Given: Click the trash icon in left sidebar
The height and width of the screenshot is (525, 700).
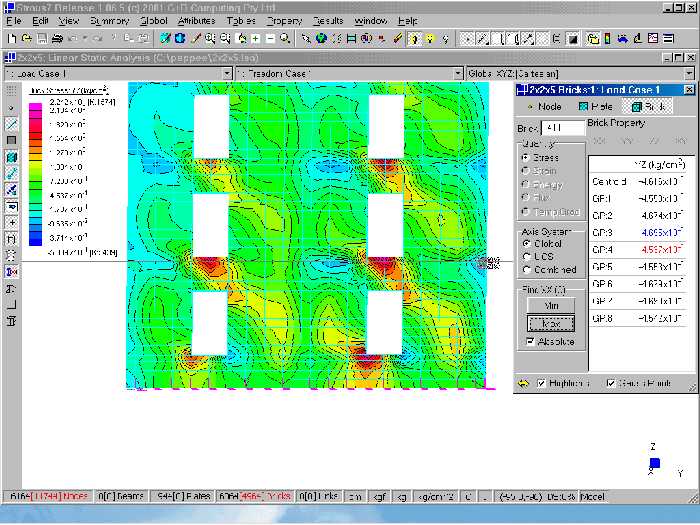Looking at the screenshot, I should [11, 320].
